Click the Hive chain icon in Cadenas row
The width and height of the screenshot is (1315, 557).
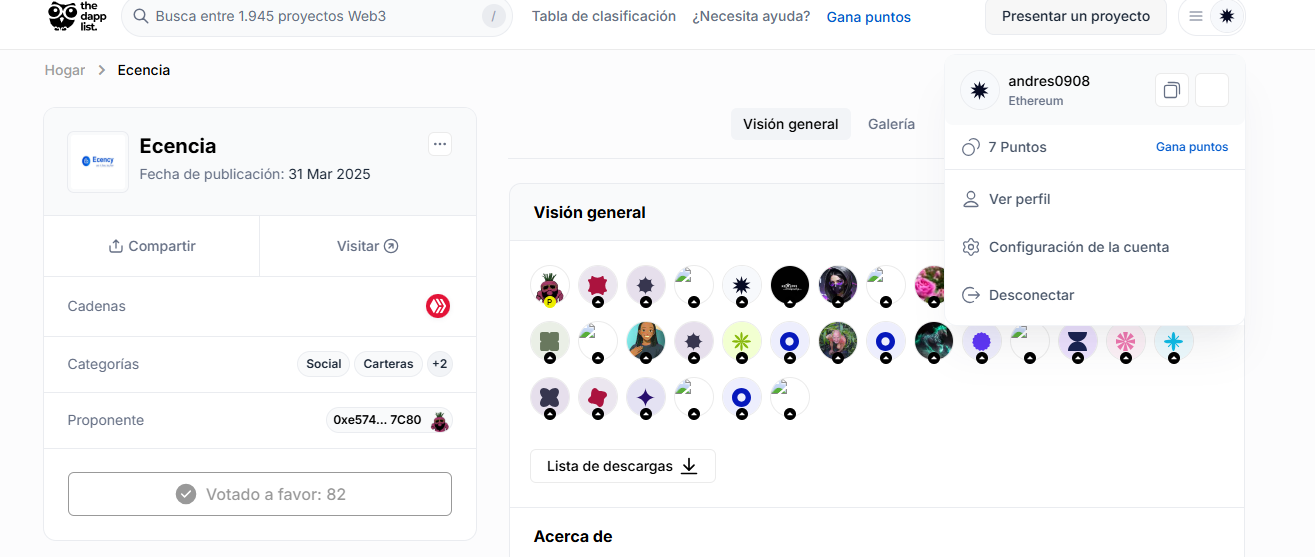point(438,306)
